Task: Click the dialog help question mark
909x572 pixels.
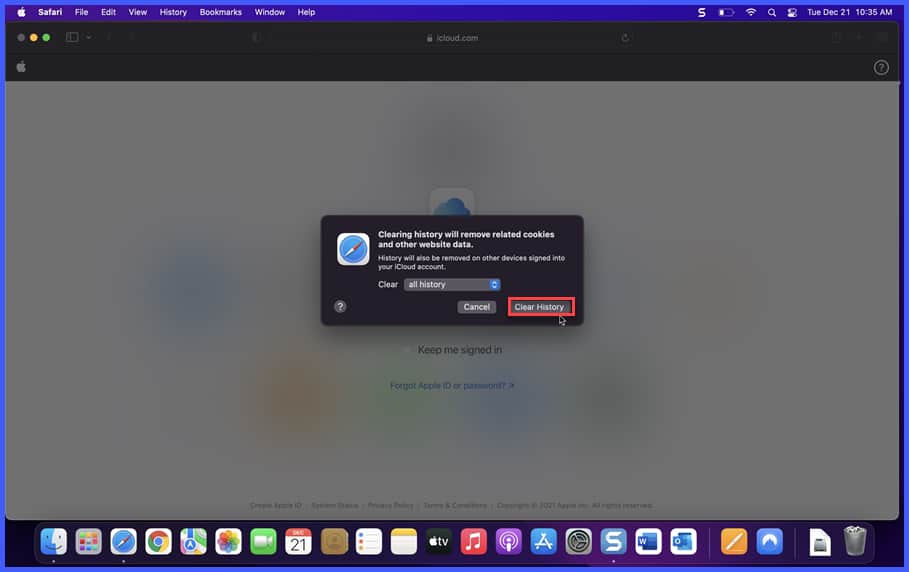Action: tap(340, 307)
